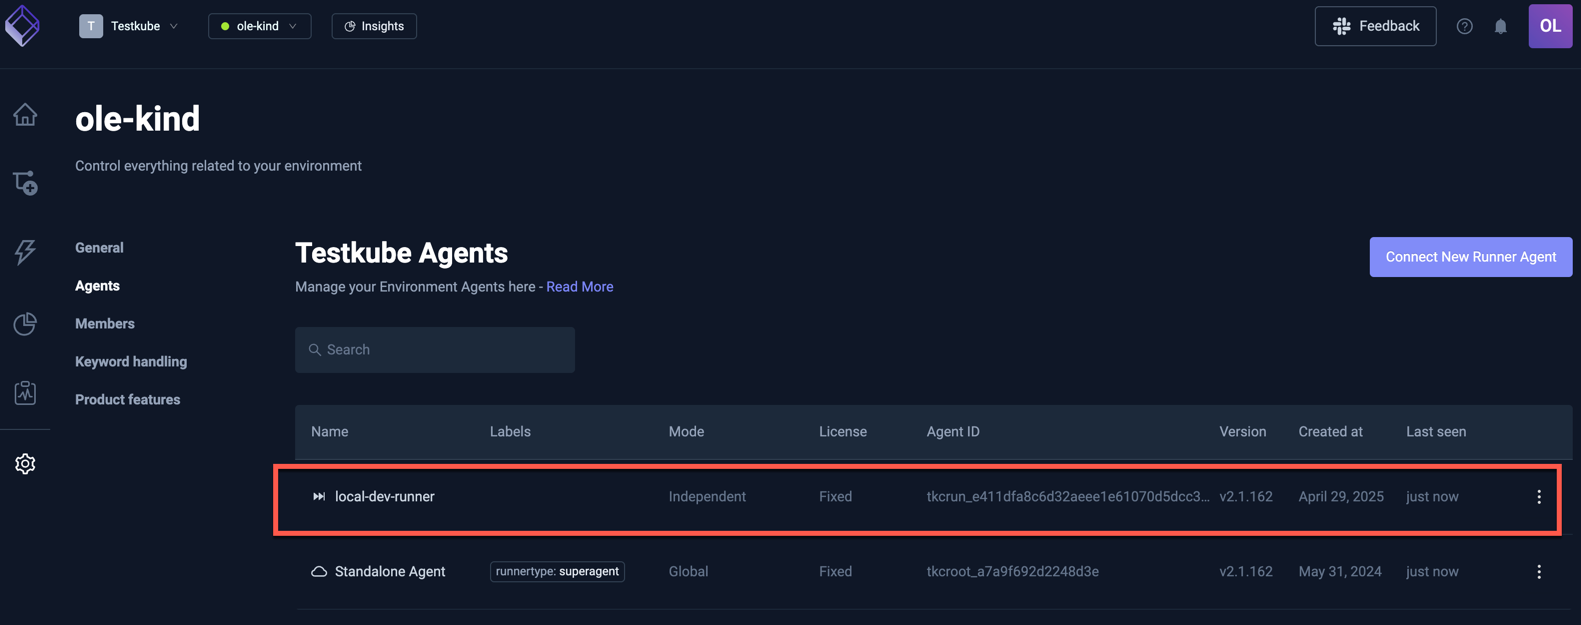Click the Testkube logo icon
The image size is (1581, 625).
coord(22,26)
